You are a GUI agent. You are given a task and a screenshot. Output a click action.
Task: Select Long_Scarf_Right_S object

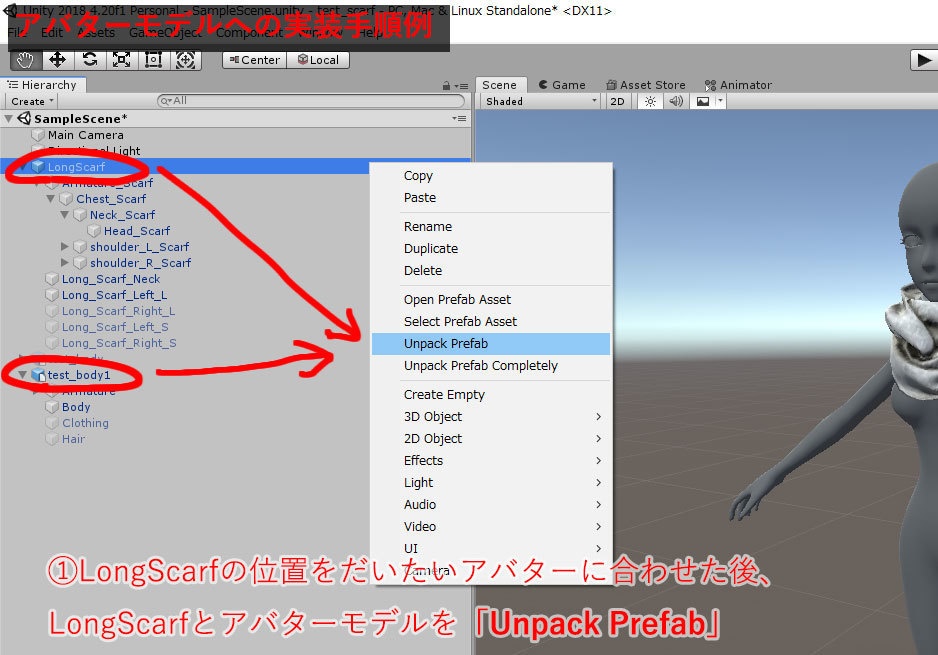119,343
